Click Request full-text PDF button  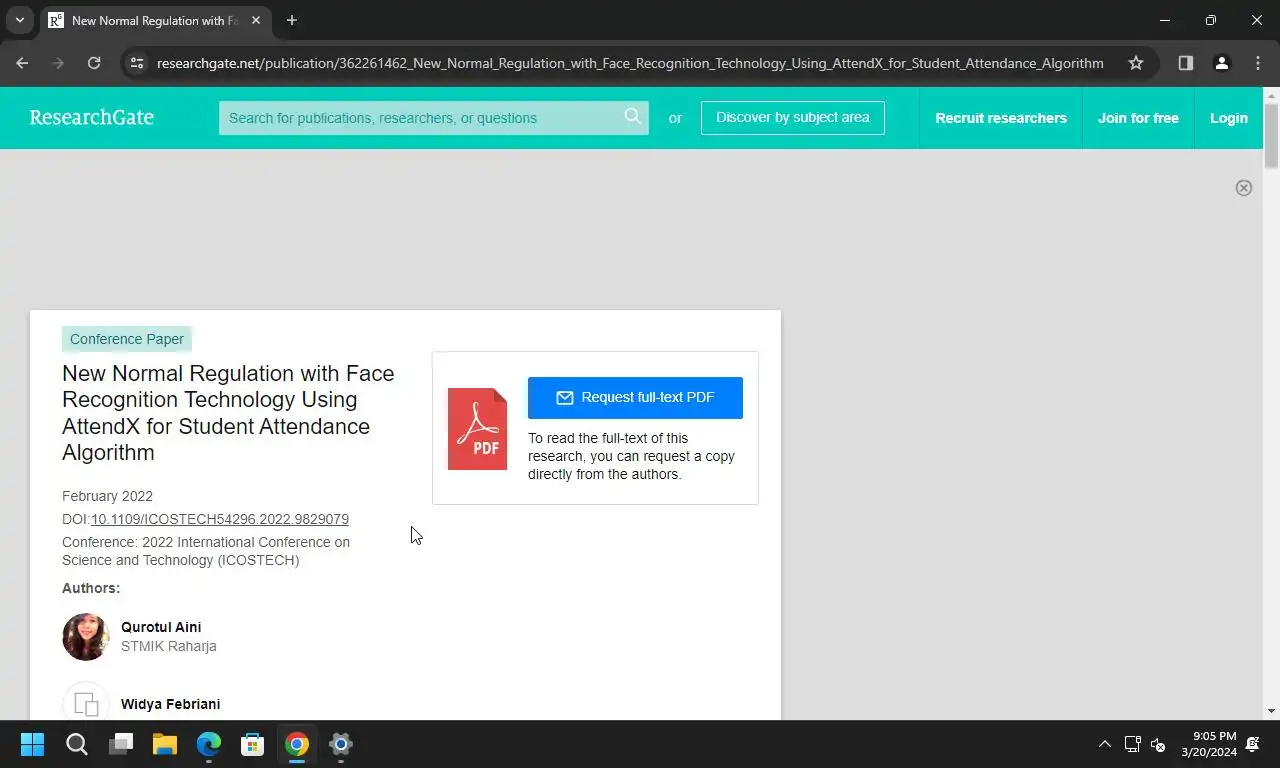(635, 397)
